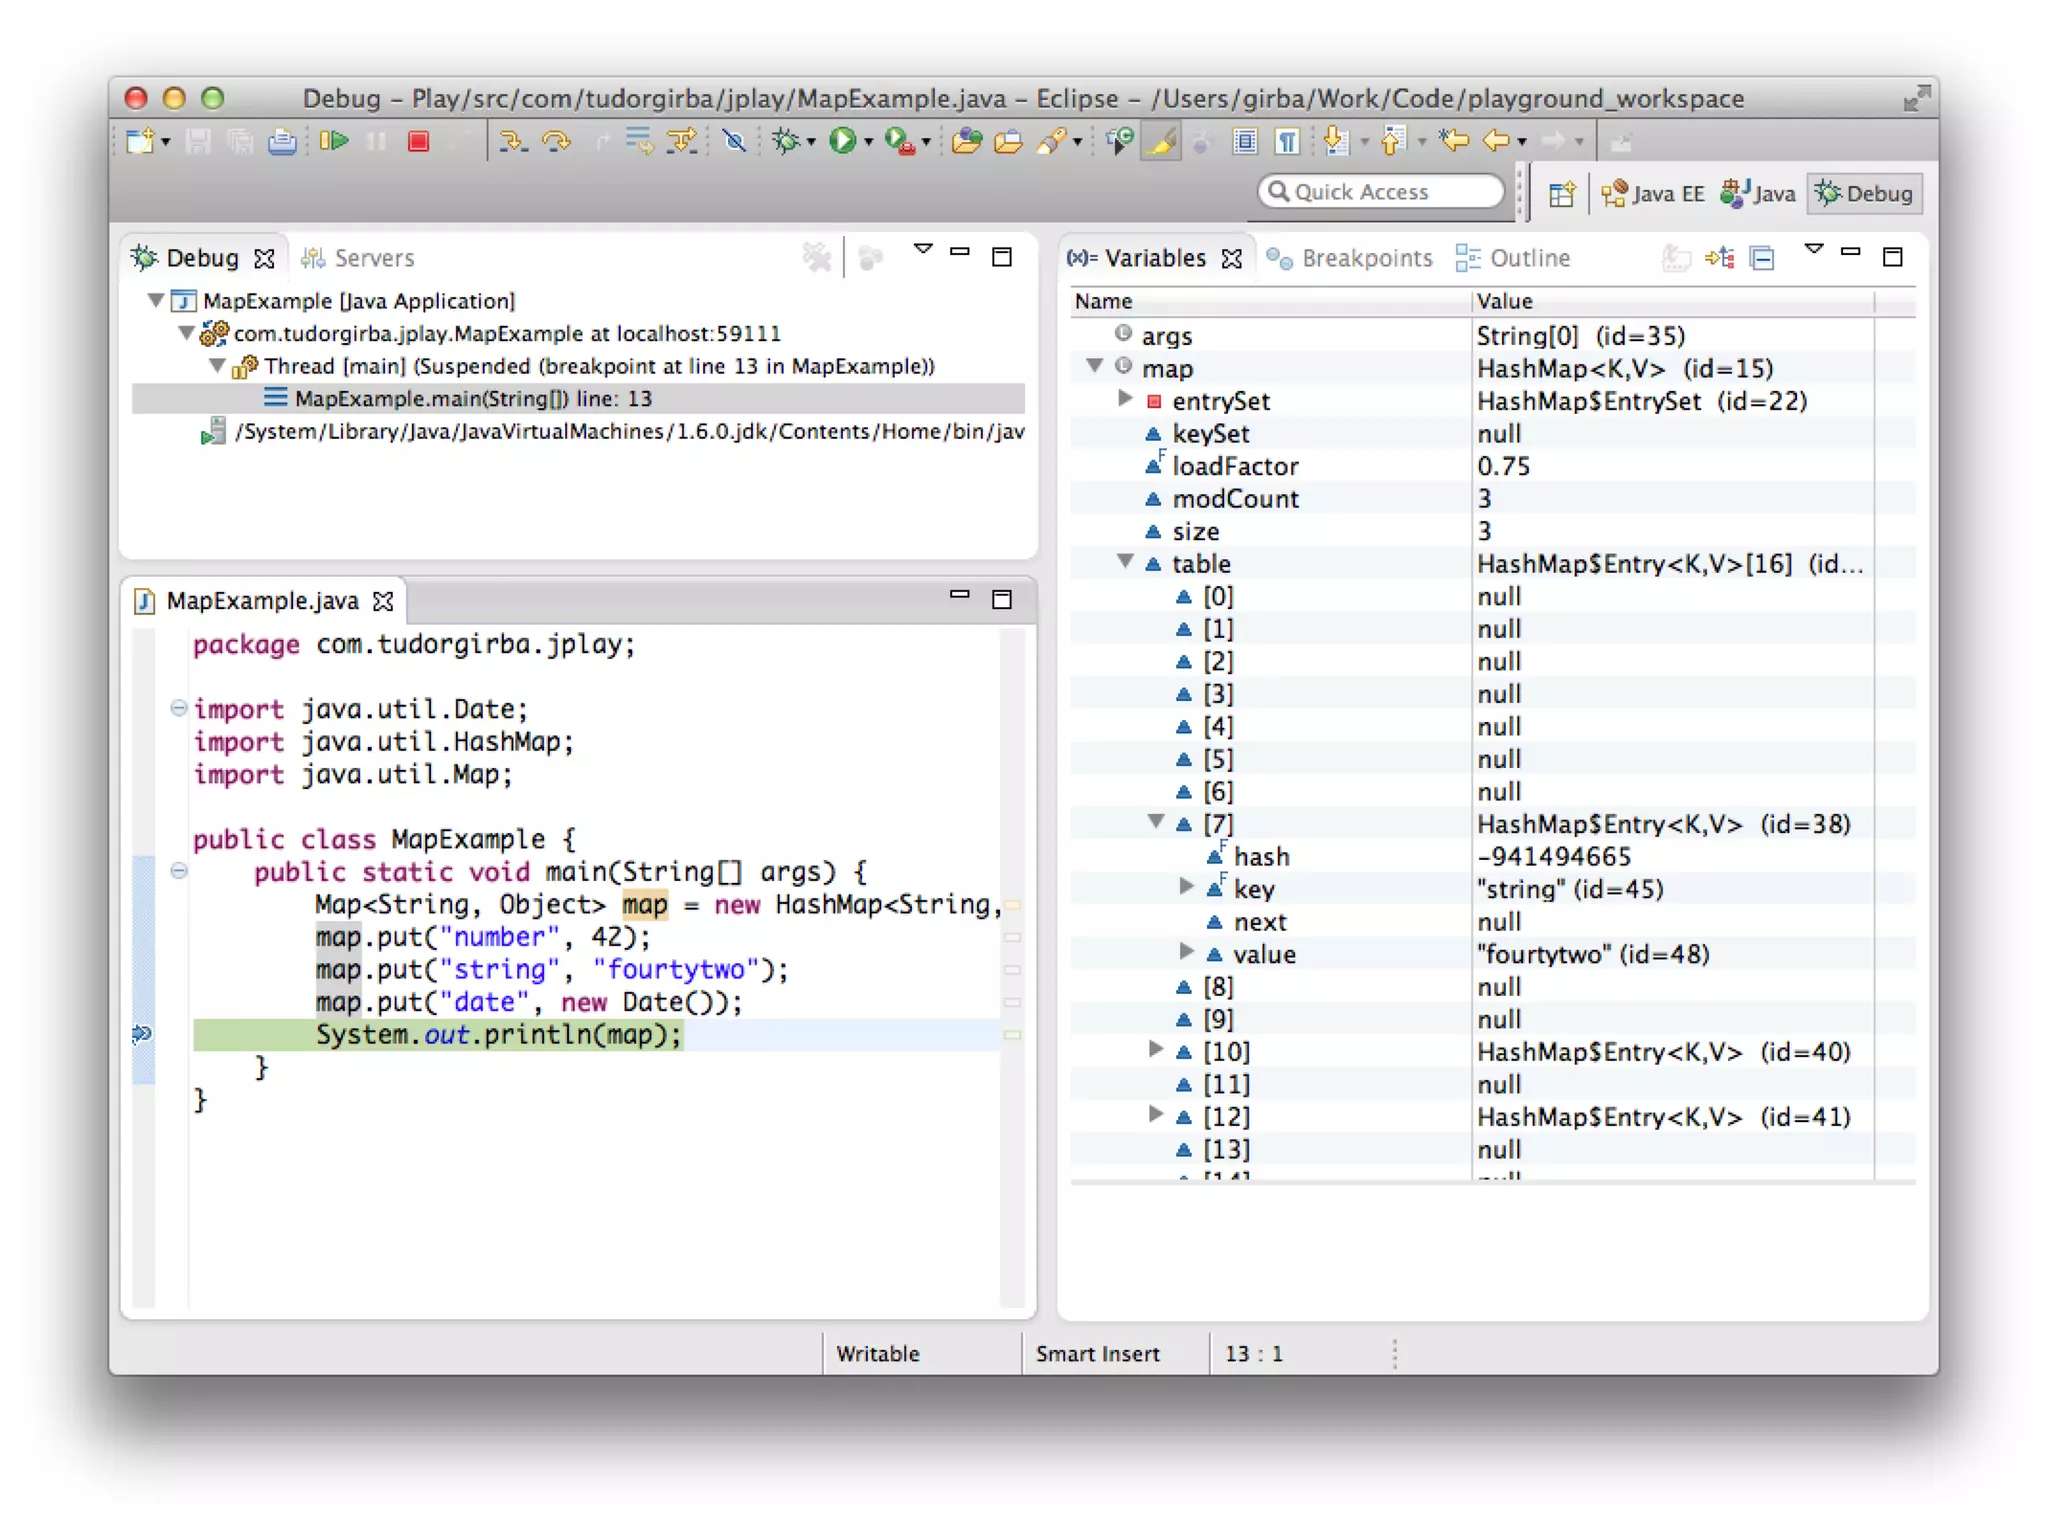This screenshot has height=1536, width=2048.
Task: Open the Servers tab
Action: point(358,258)
